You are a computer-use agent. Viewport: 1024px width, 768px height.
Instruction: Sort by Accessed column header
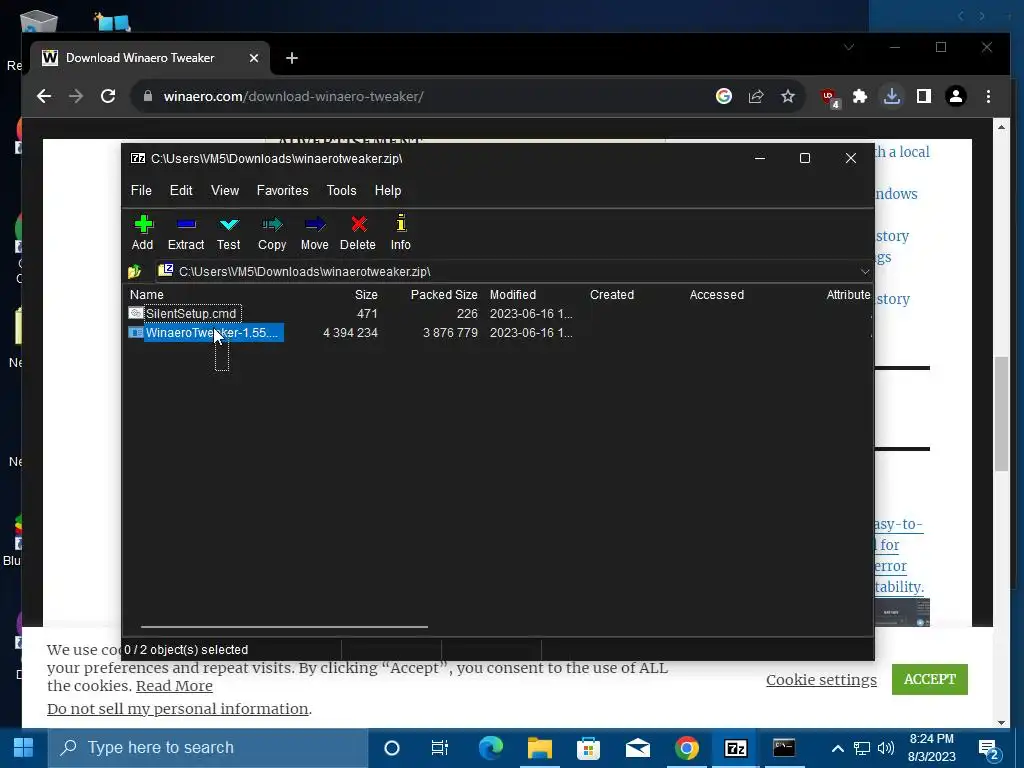click(716, 295)
